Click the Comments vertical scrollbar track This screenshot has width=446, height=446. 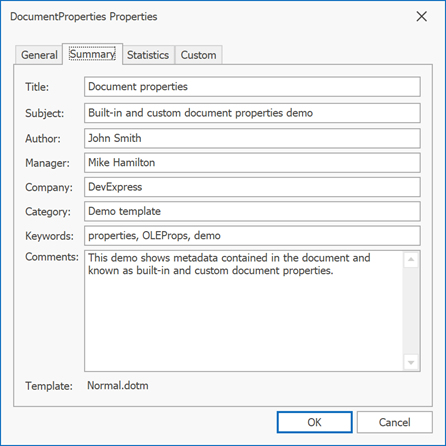coord(411,311)
